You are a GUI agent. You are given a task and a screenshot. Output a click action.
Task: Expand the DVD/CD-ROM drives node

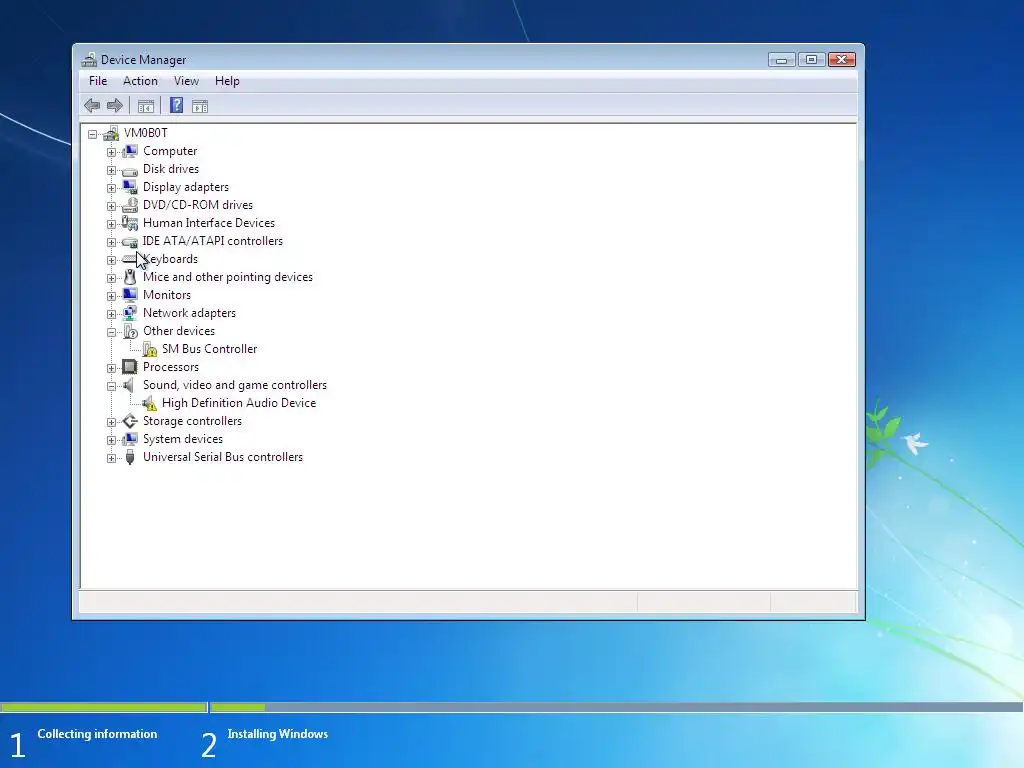click(x=111, y=206)
